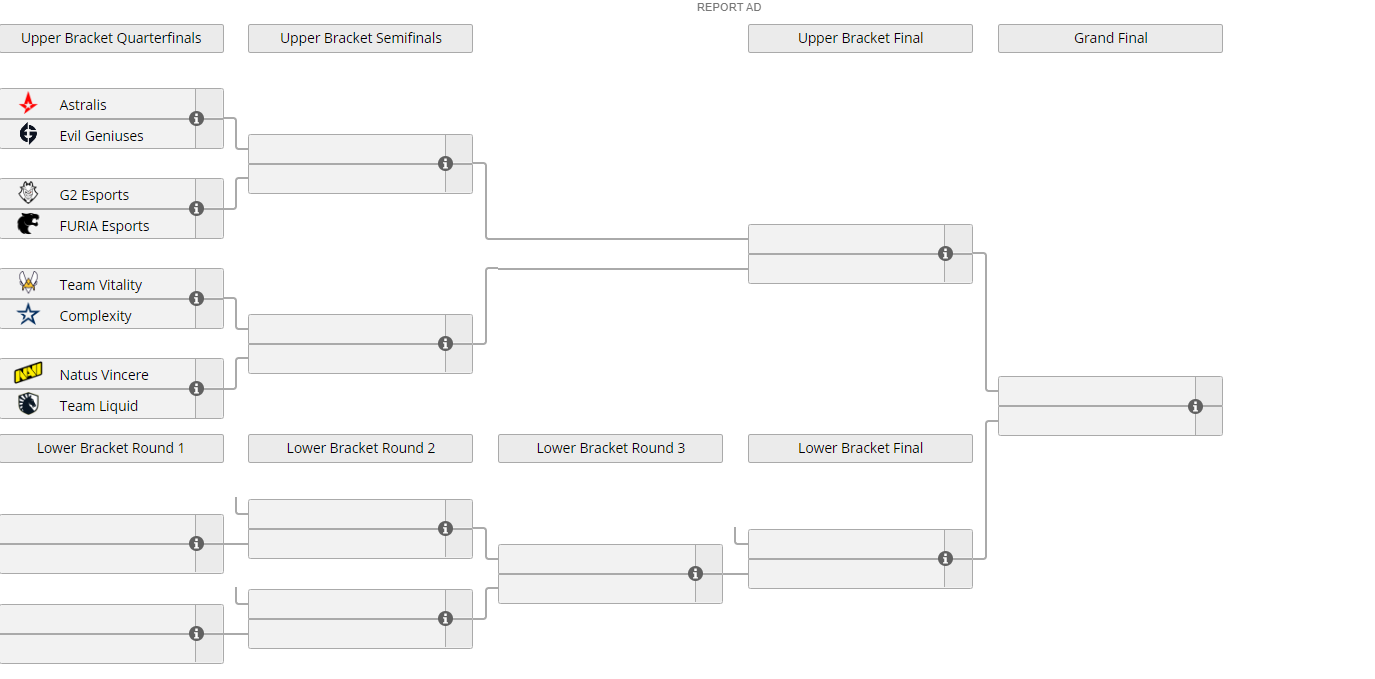Click the Team Vitality bee logo
The width and height of the screenshot is (1375, 679).
click(29, 283)
